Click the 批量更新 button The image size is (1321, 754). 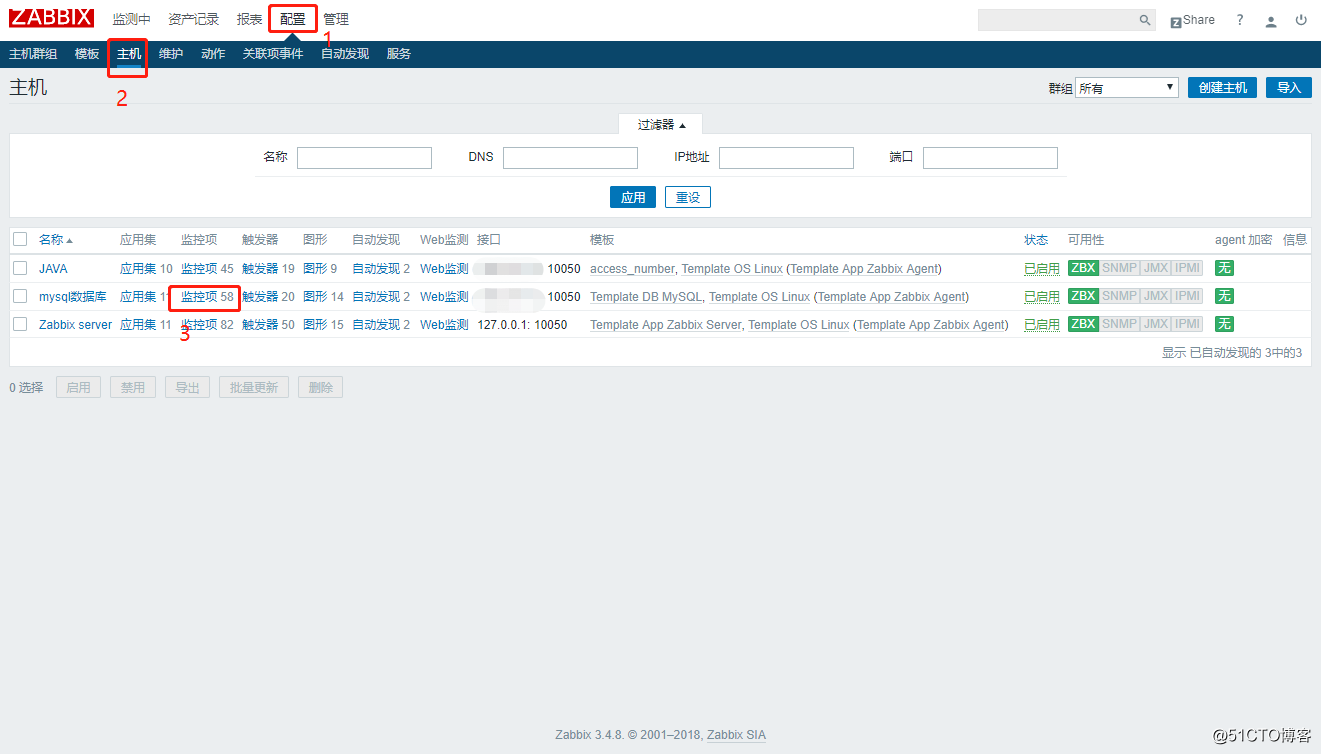coord(254,387)
